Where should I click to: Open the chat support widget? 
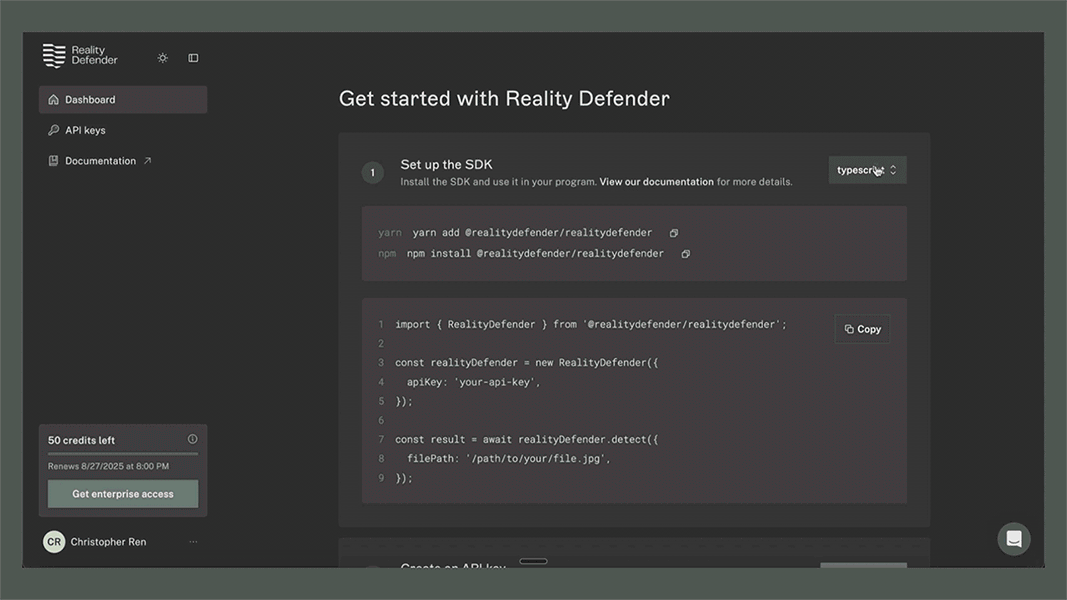(1013, 539)
